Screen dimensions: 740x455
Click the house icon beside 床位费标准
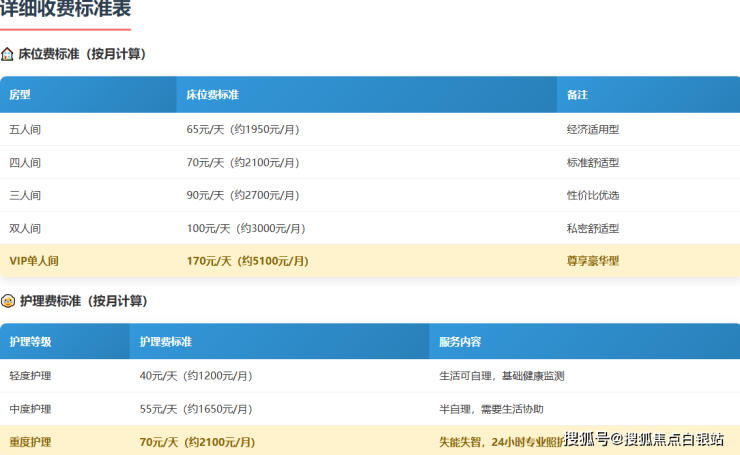pos(7,54)
